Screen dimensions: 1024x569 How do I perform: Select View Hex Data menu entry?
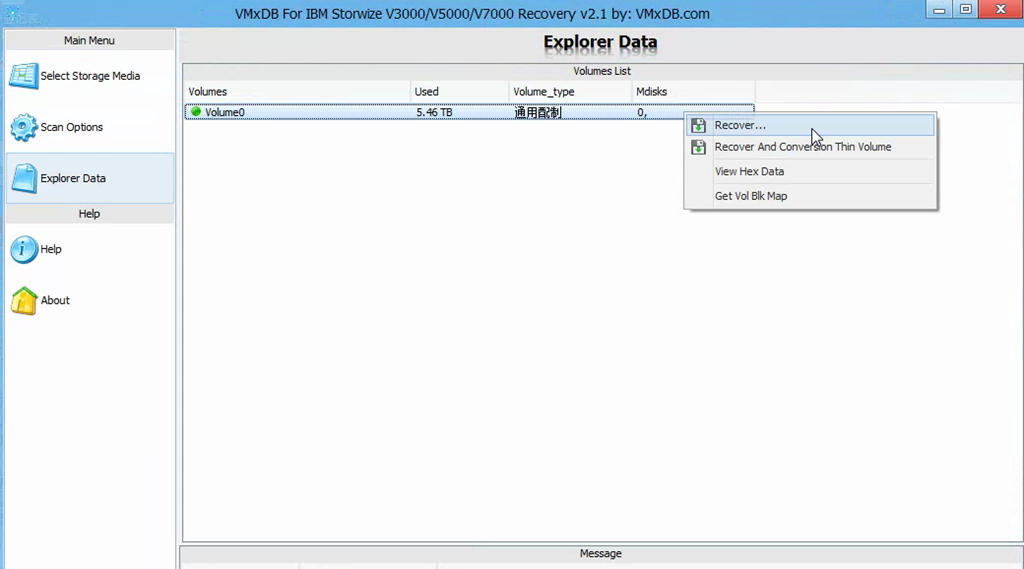pyautogui.click(x=810, y=171)
